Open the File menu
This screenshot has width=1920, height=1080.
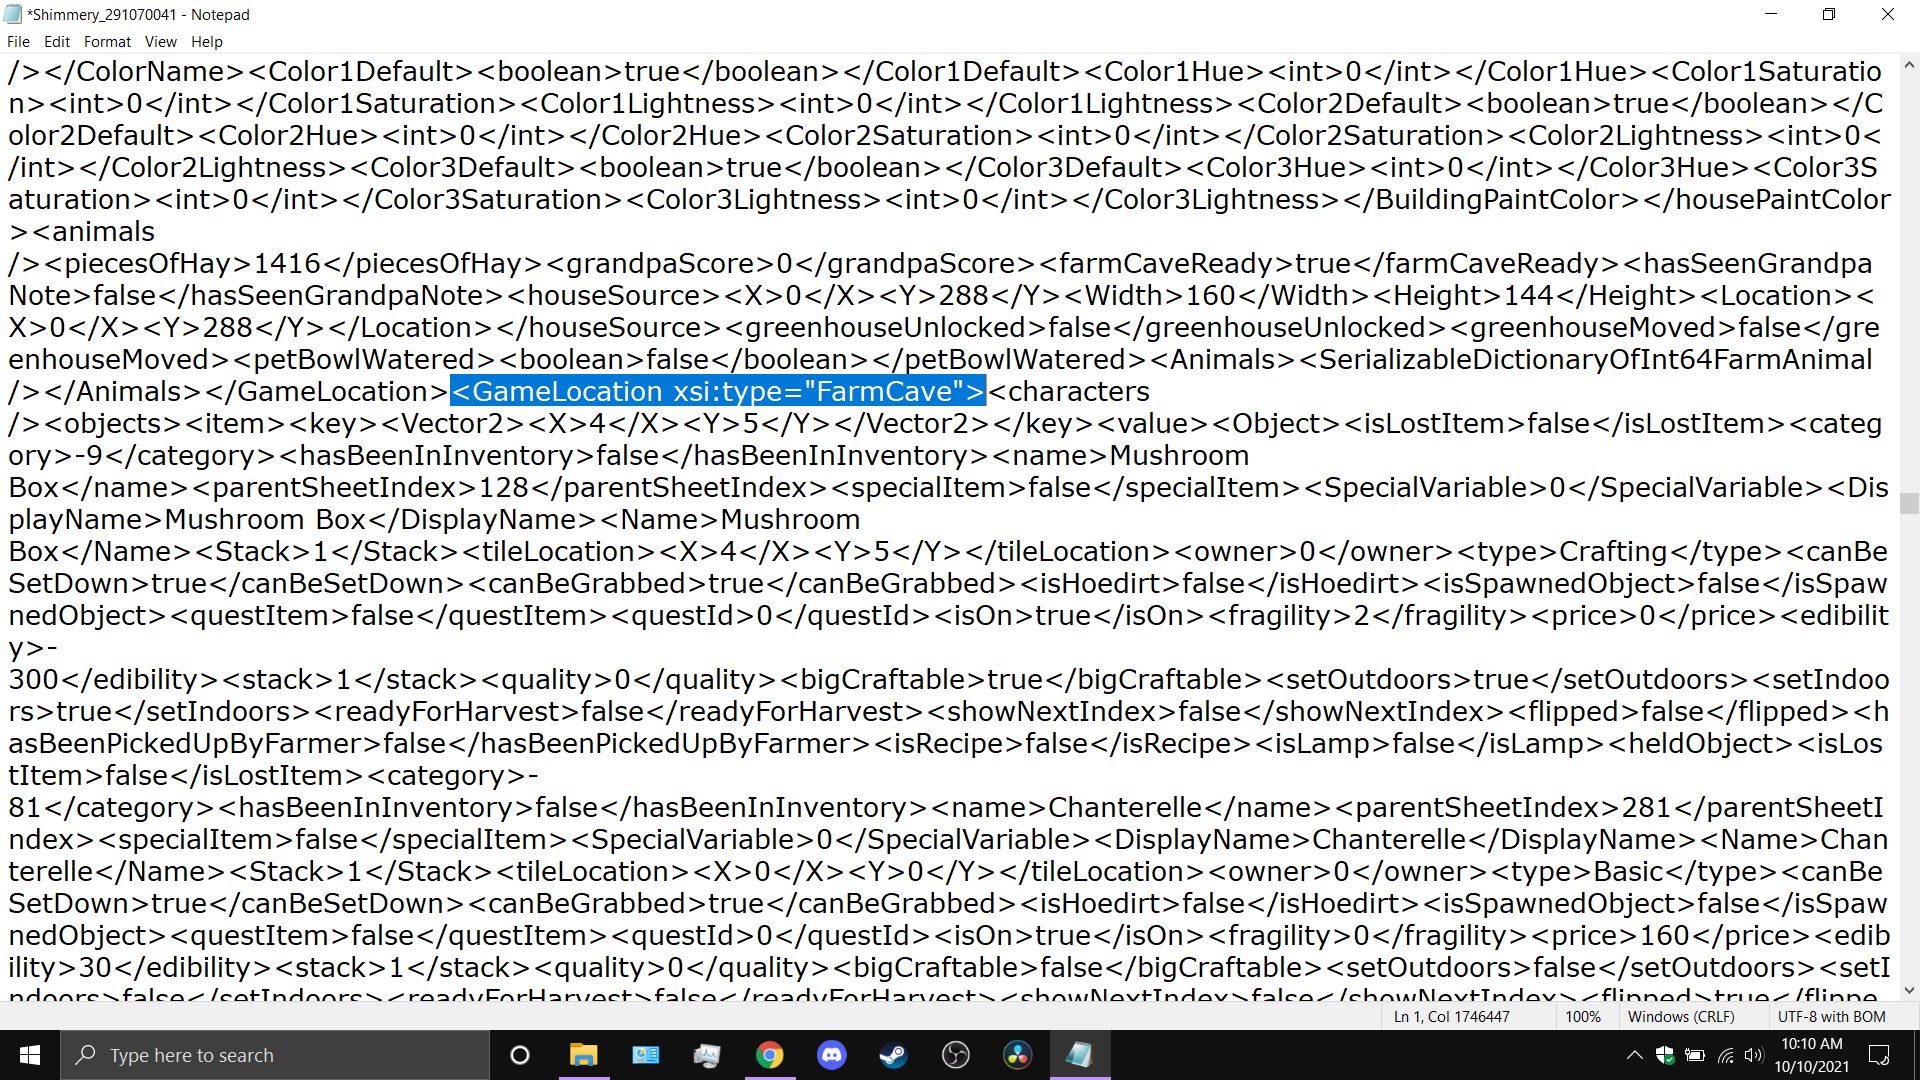[x=18, y=42]
